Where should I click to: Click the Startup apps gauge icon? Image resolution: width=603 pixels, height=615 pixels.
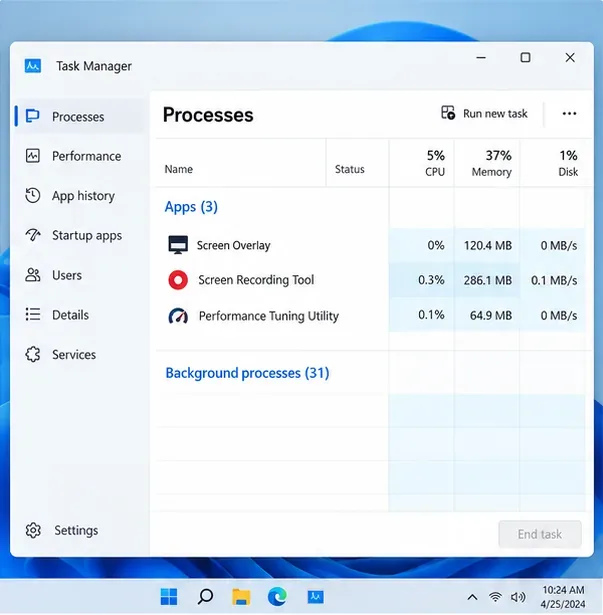(33, 235)
